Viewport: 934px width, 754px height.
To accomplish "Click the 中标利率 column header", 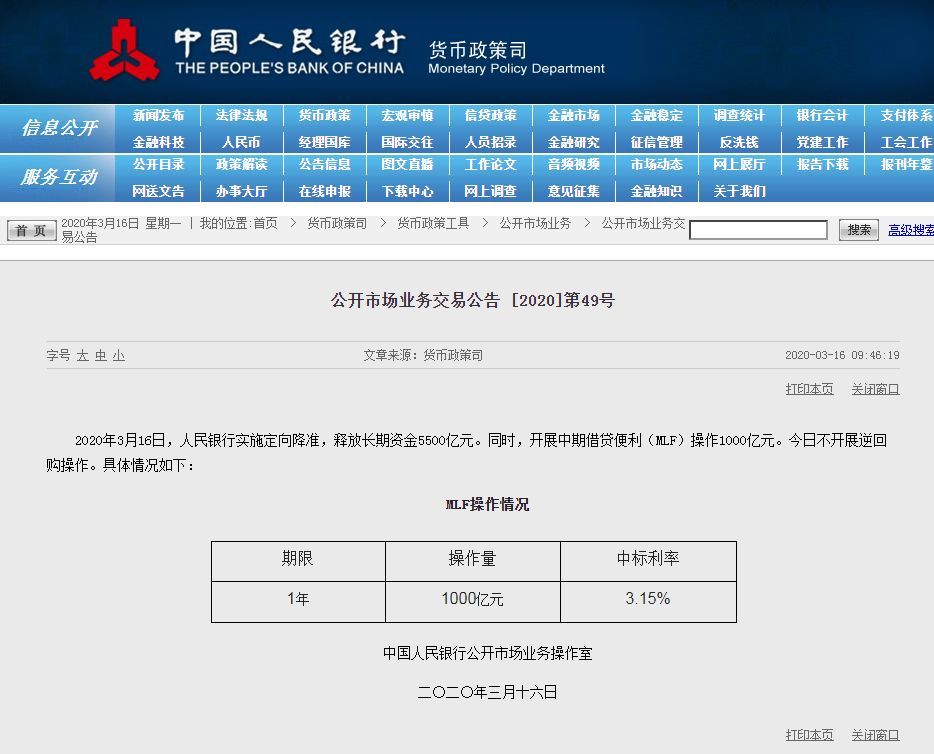I will (x=648, y=562).
